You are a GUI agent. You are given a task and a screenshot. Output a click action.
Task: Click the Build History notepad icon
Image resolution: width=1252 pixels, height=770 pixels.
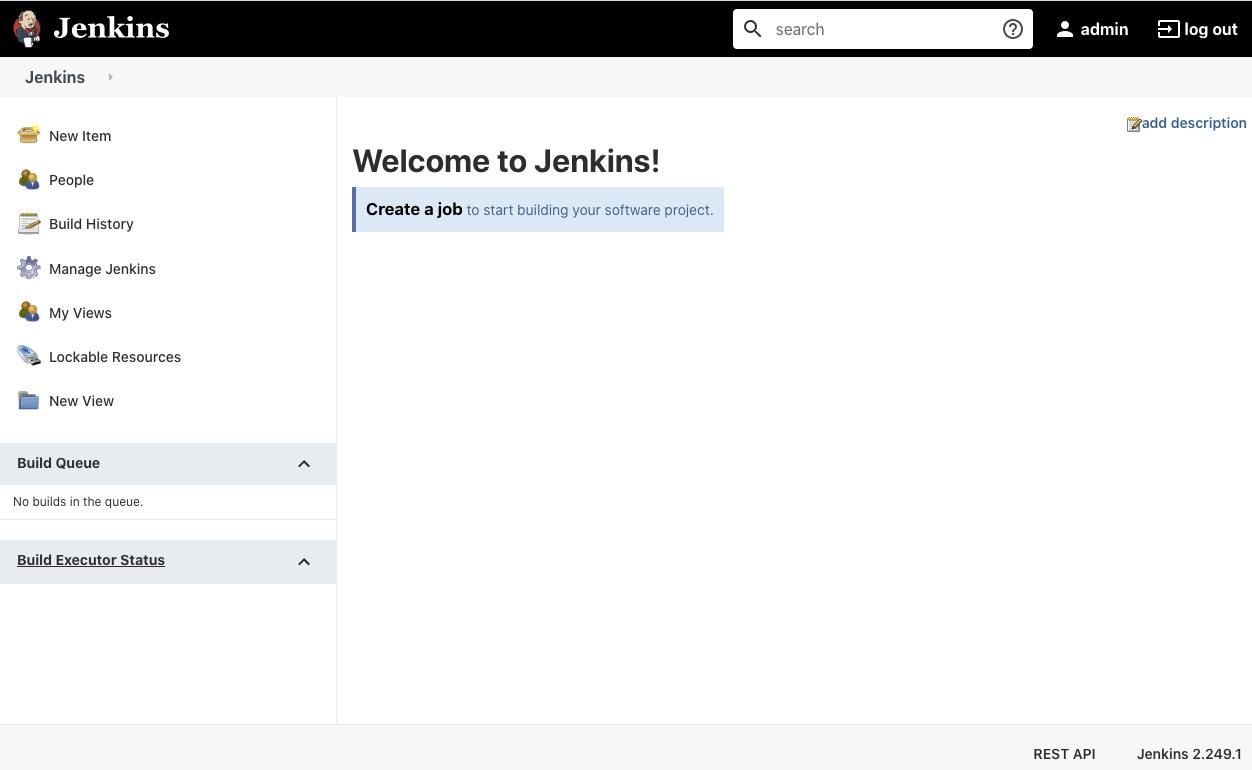29,223
